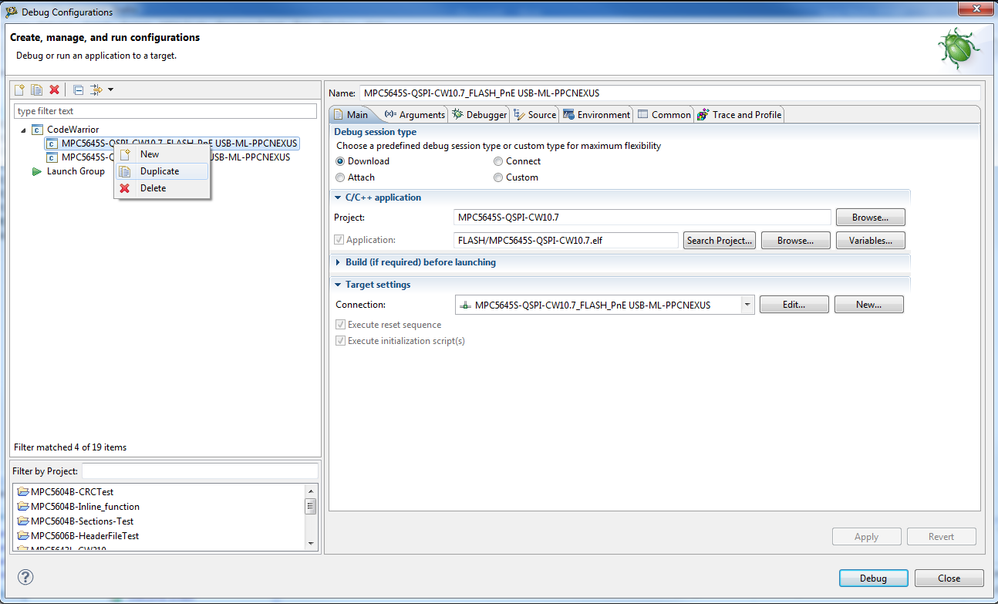Collapse the Target settings section

(x=338, y=284)
